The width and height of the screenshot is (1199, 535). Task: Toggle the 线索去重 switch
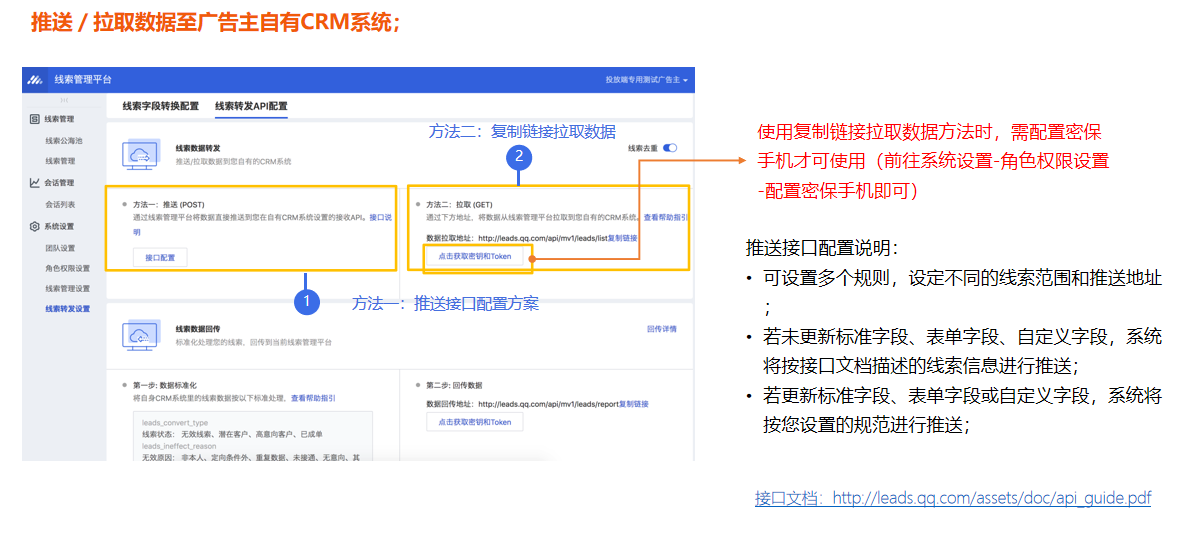(x=670, y=148)
